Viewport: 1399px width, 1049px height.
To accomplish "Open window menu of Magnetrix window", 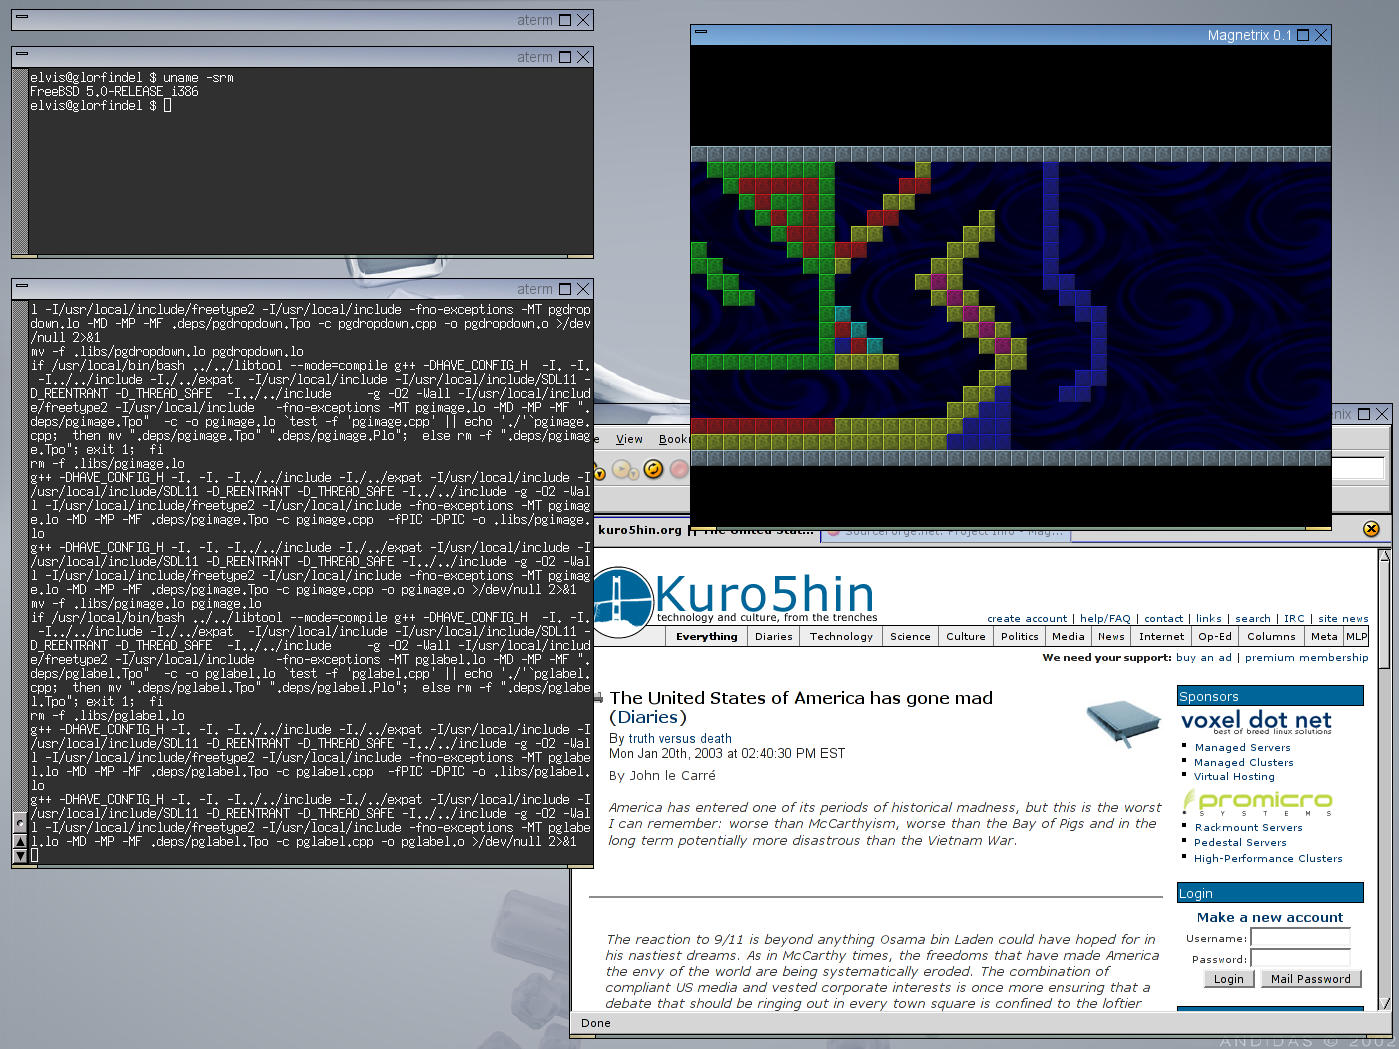I will pyautogui.click(x=701, y=33).
